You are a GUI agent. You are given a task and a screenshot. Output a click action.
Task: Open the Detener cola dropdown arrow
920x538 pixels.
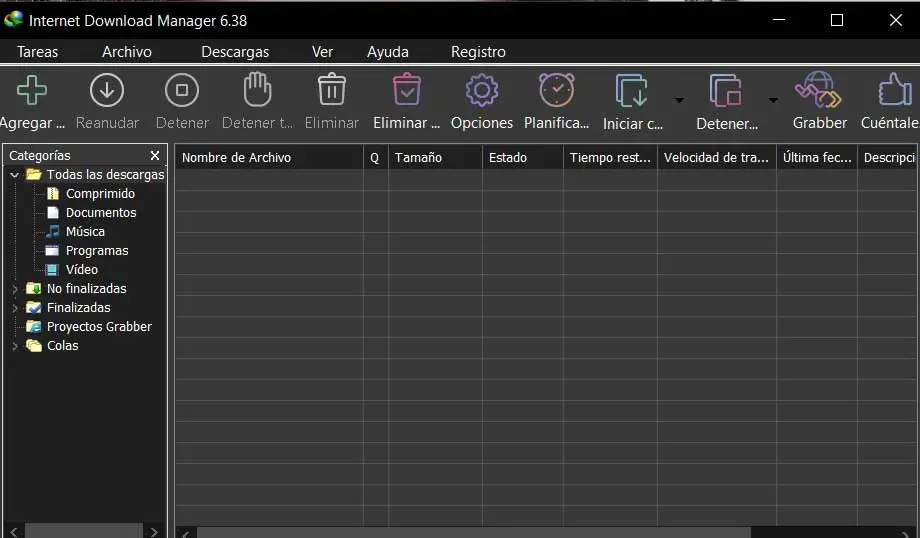point(773,100)
